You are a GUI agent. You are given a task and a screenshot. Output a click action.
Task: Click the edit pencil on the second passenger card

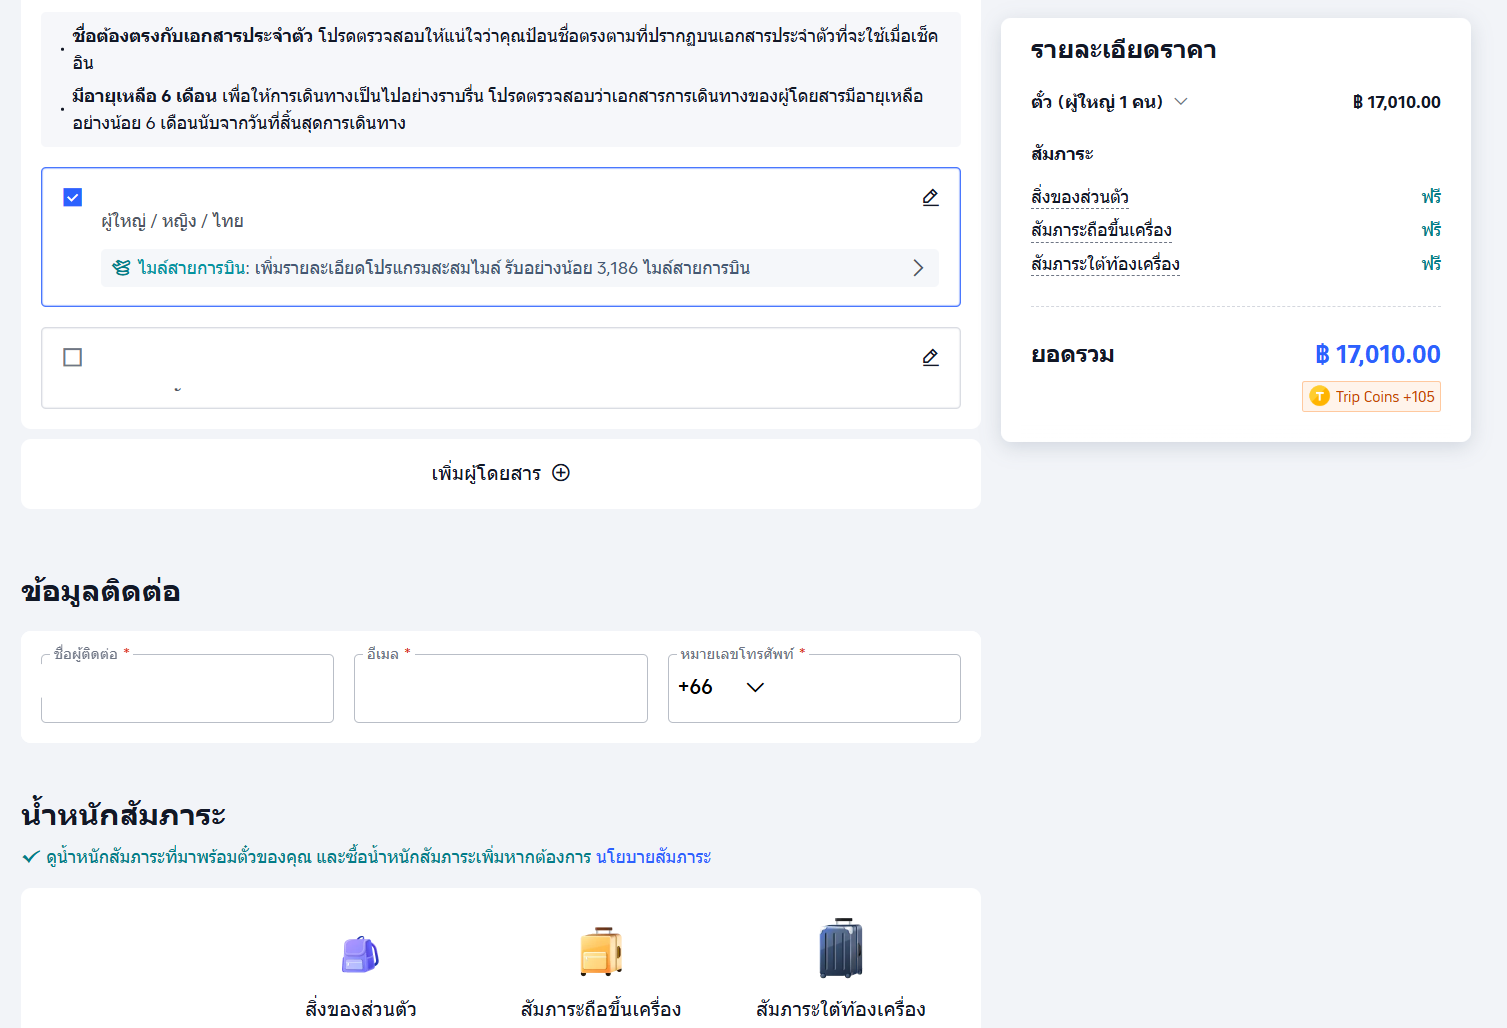(x=929, y=357)
